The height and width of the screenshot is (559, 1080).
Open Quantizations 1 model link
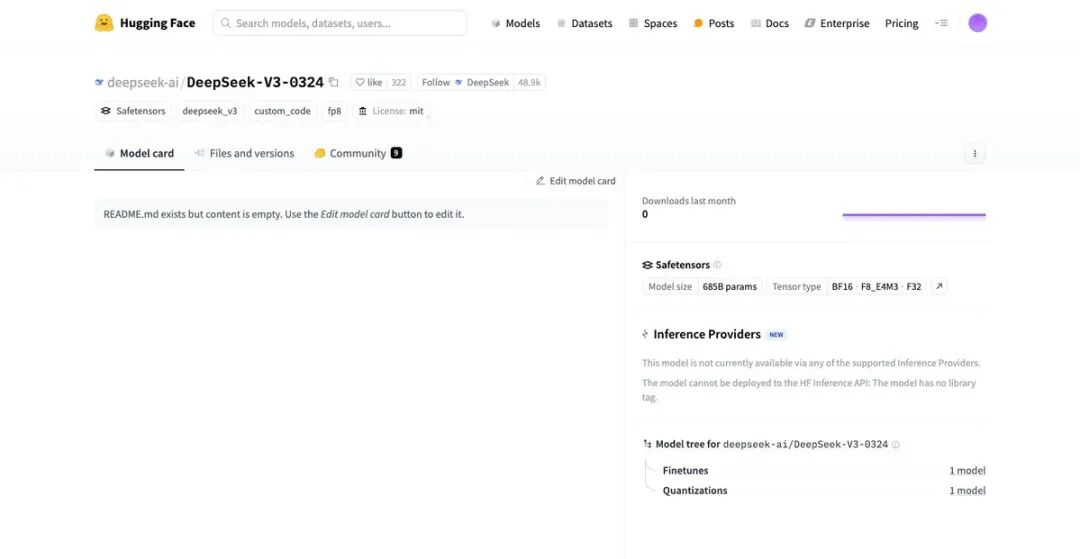tap(967, 491)
